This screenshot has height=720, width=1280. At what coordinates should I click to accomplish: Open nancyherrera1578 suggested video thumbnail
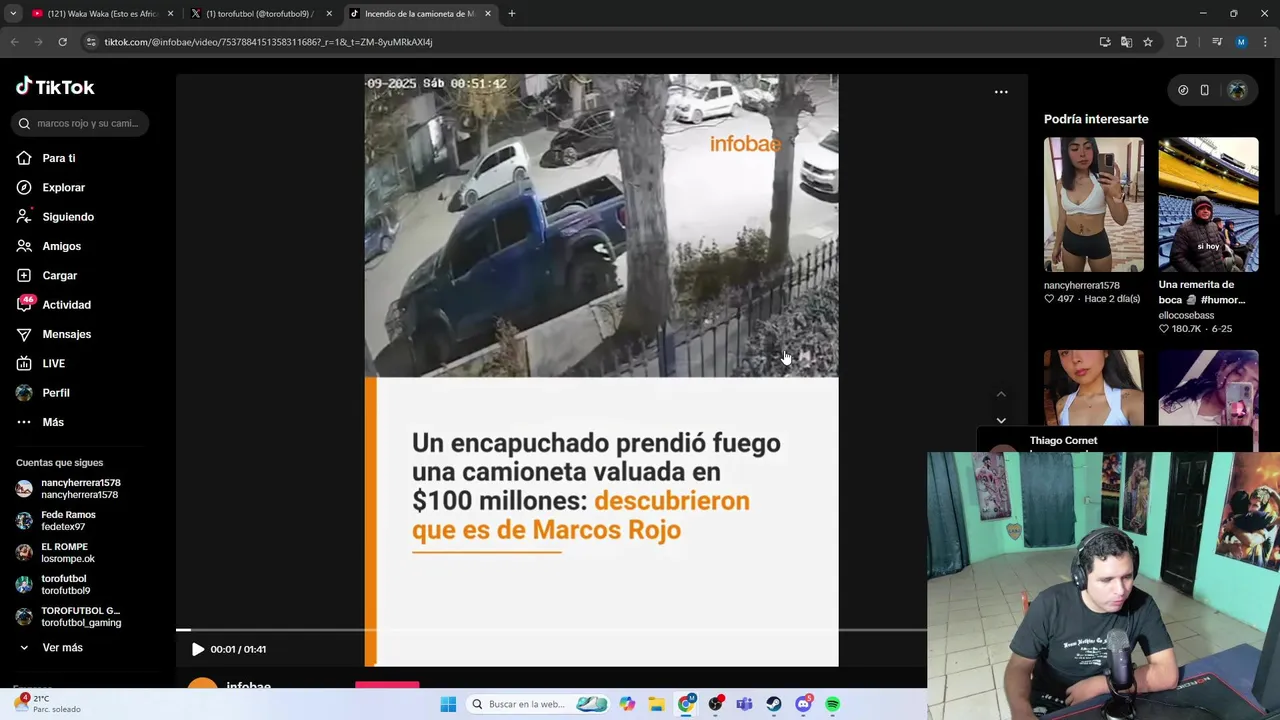pyautogui.click(x=1094, y=205)
